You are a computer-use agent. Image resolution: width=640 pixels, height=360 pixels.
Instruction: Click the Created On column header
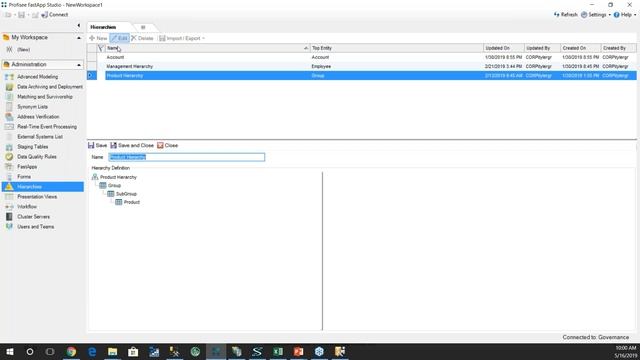[580, 48]
